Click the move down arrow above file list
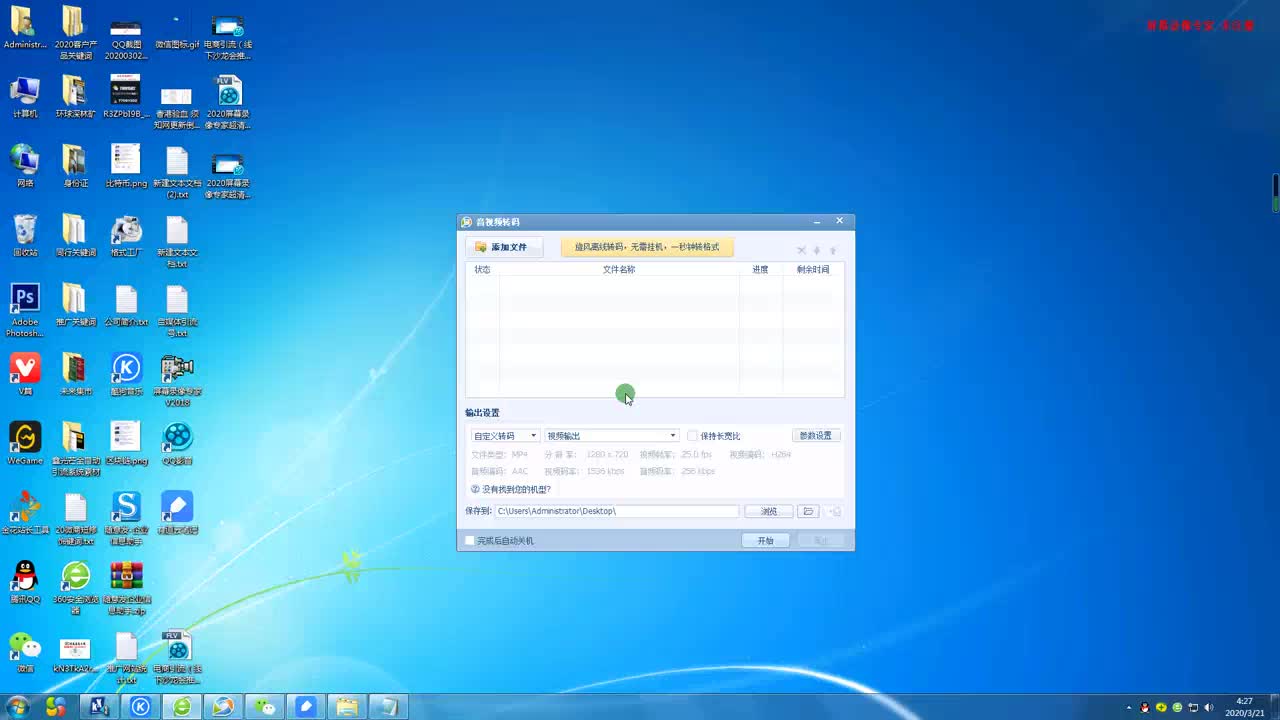Screen dimensions: 1280x720 817,250
